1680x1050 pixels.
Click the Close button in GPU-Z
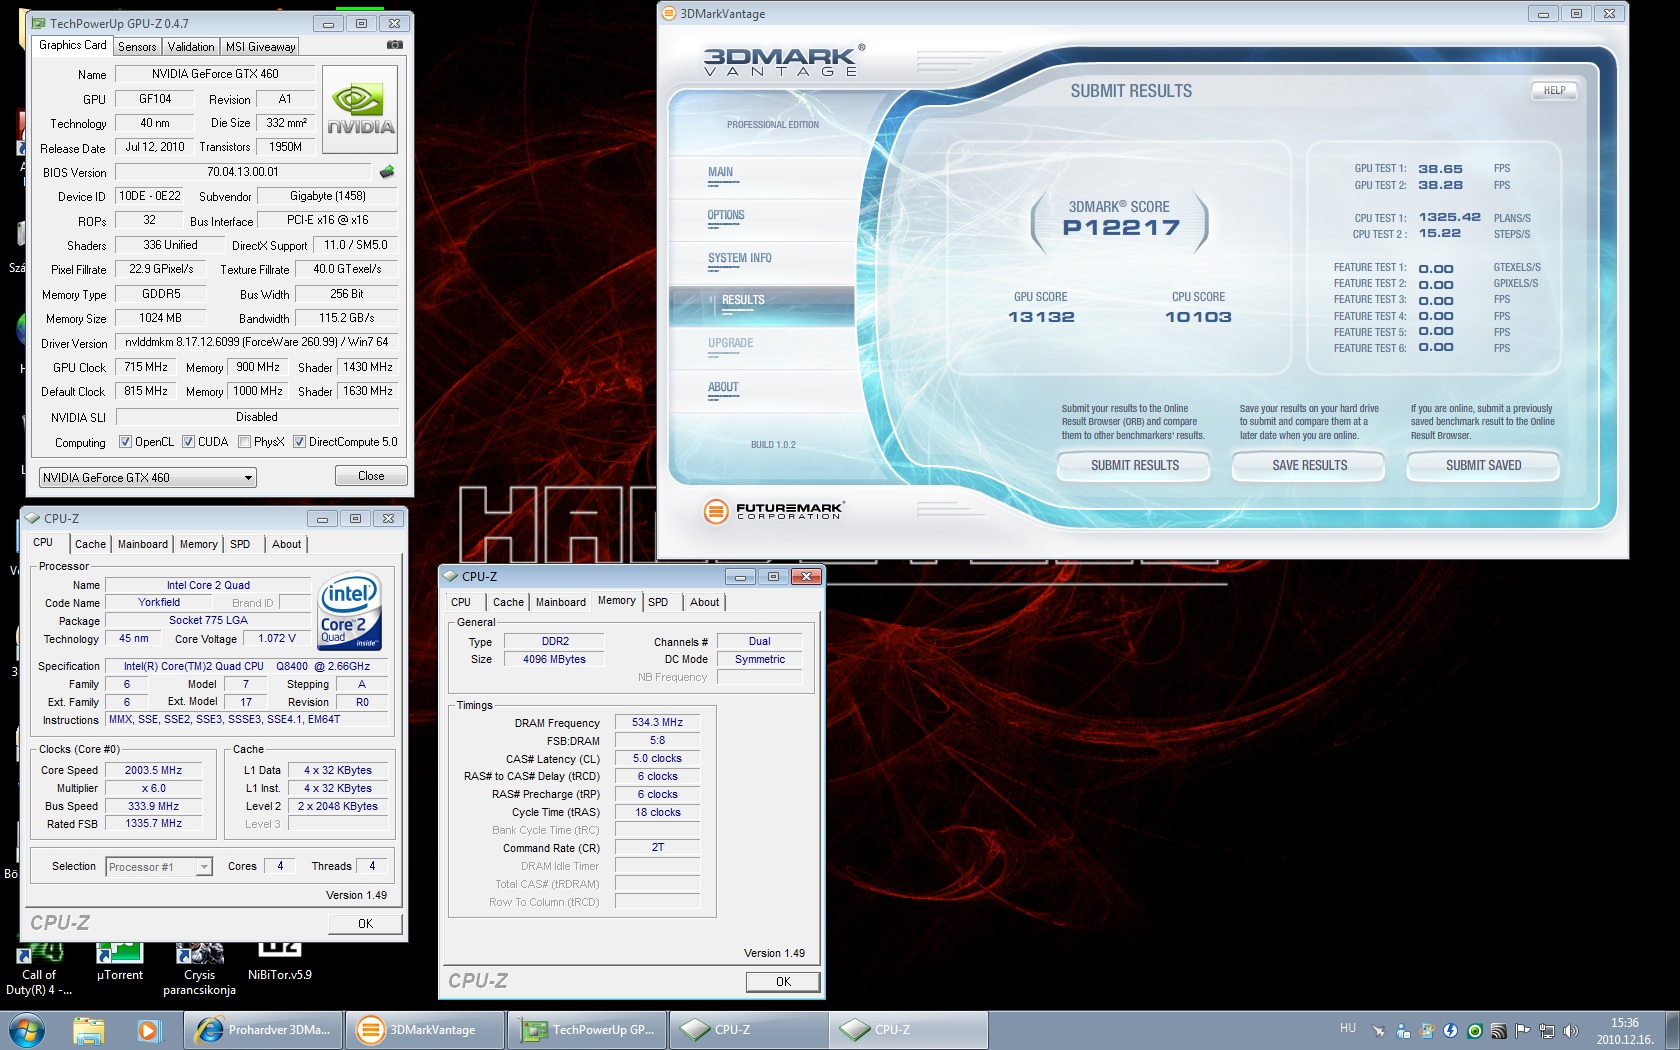(x=371, y=476)
